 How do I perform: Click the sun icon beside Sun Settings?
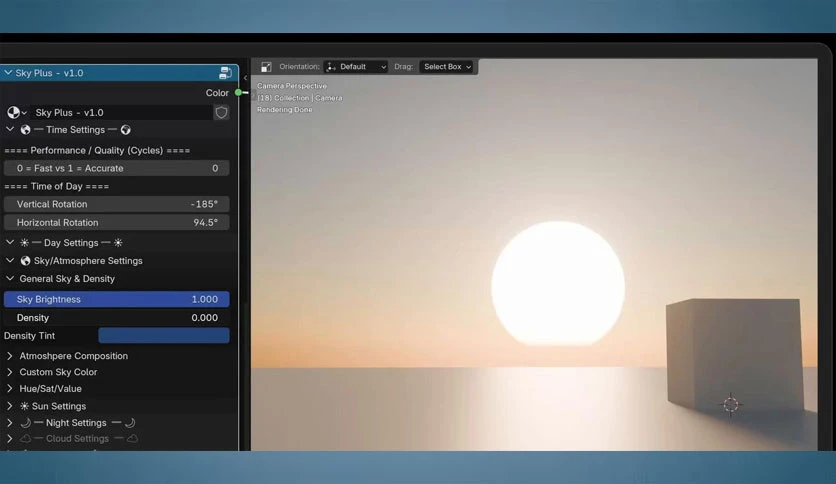tap(25, 406)
